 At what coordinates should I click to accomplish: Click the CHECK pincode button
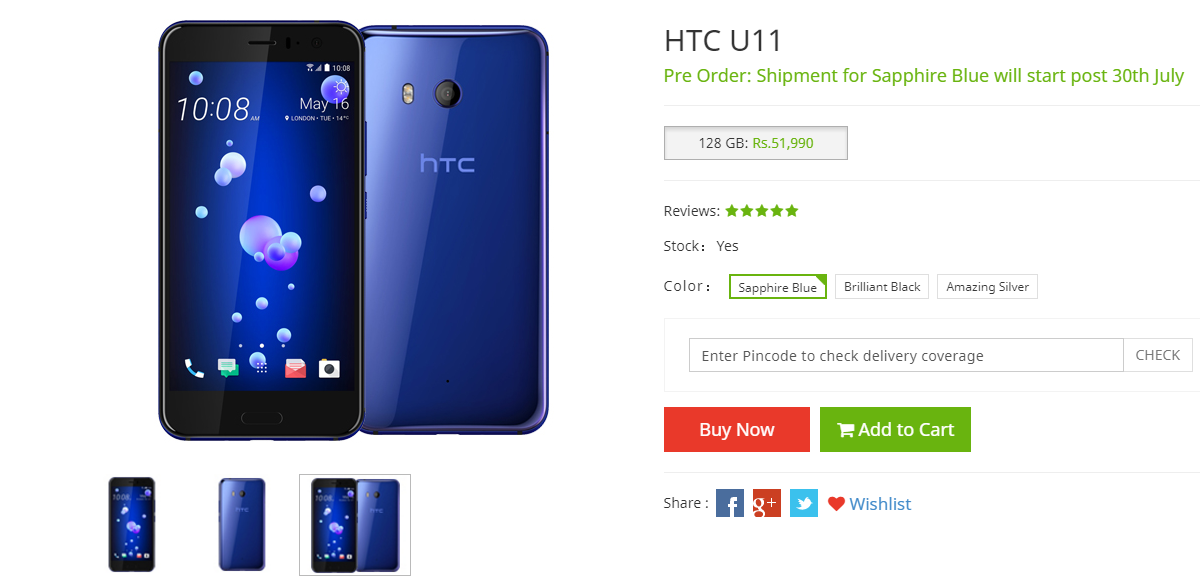[1158, 355]
